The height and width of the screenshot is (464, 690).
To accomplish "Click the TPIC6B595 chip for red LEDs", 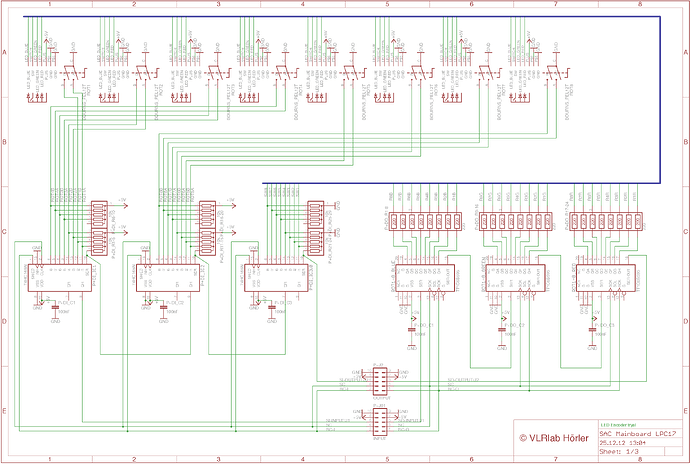I will 606,278.
